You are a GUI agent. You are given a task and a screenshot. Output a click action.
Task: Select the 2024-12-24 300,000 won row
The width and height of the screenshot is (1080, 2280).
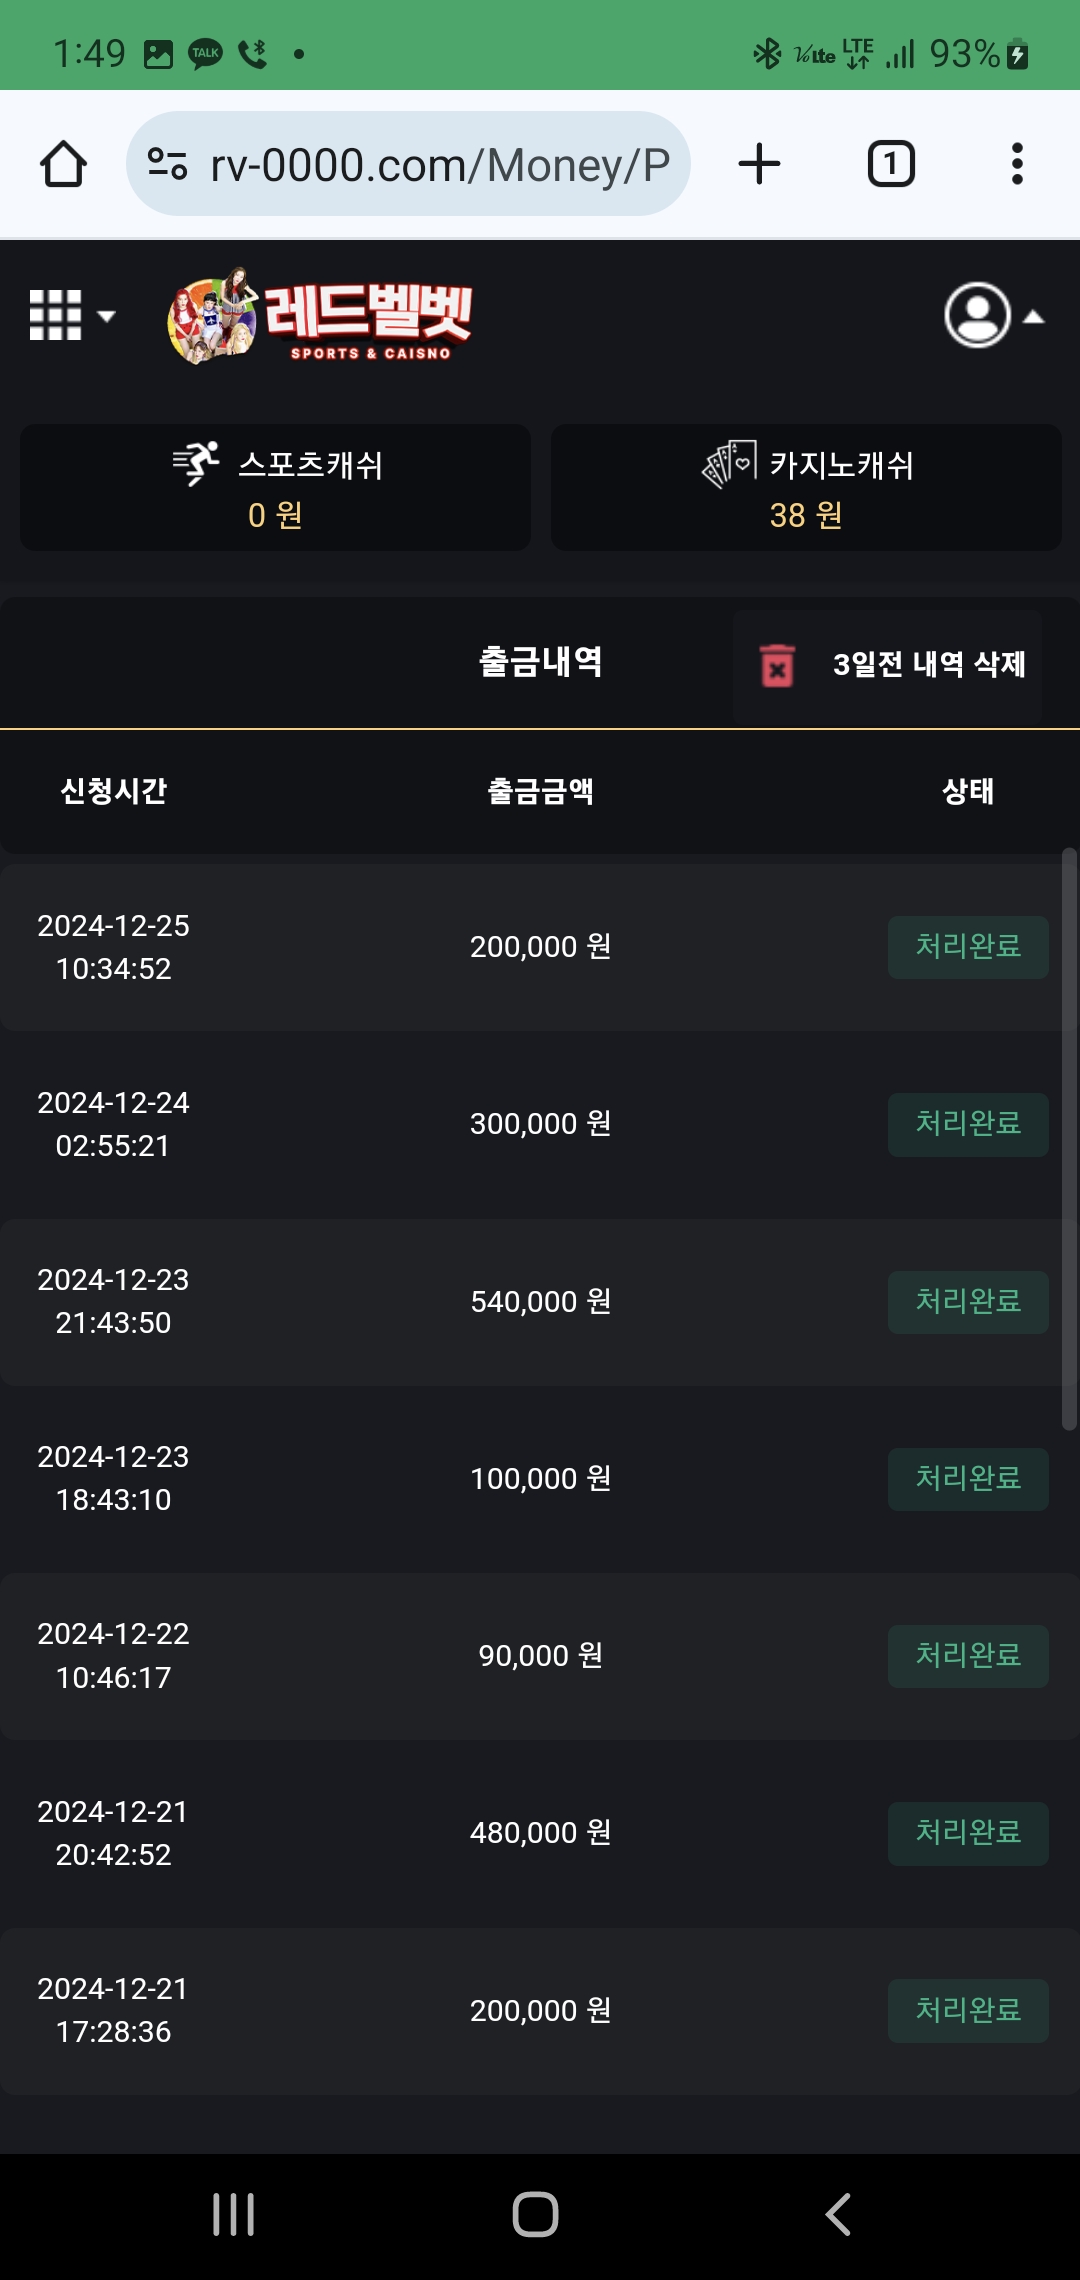540,1124
